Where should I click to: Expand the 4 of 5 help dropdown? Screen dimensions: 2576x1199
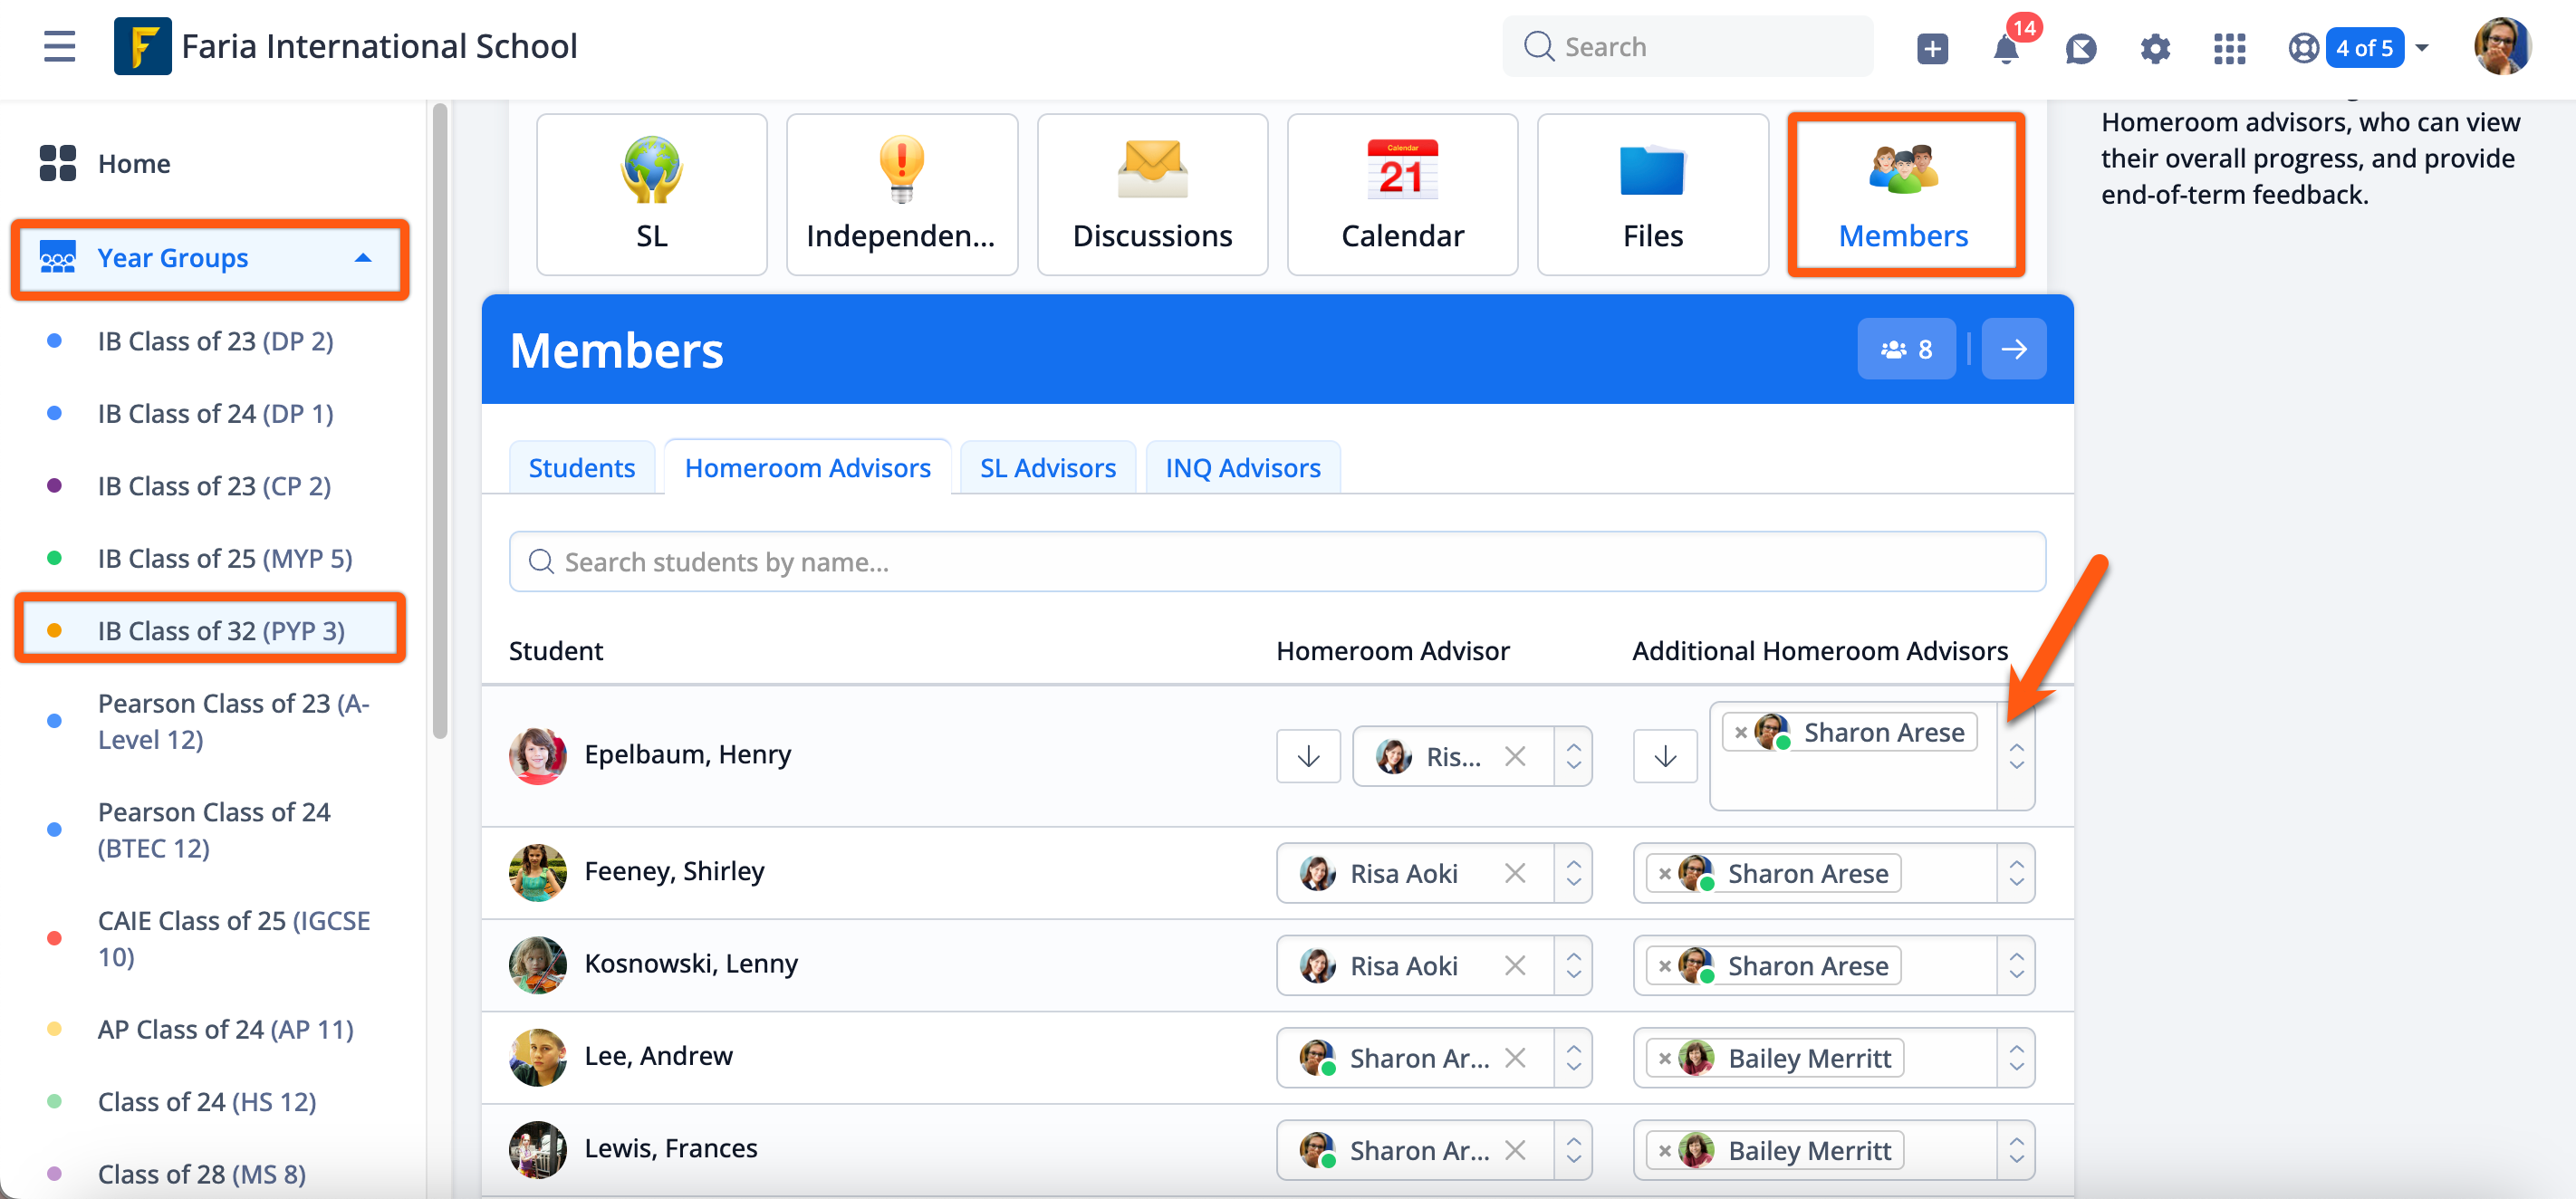click(2421, 48)
